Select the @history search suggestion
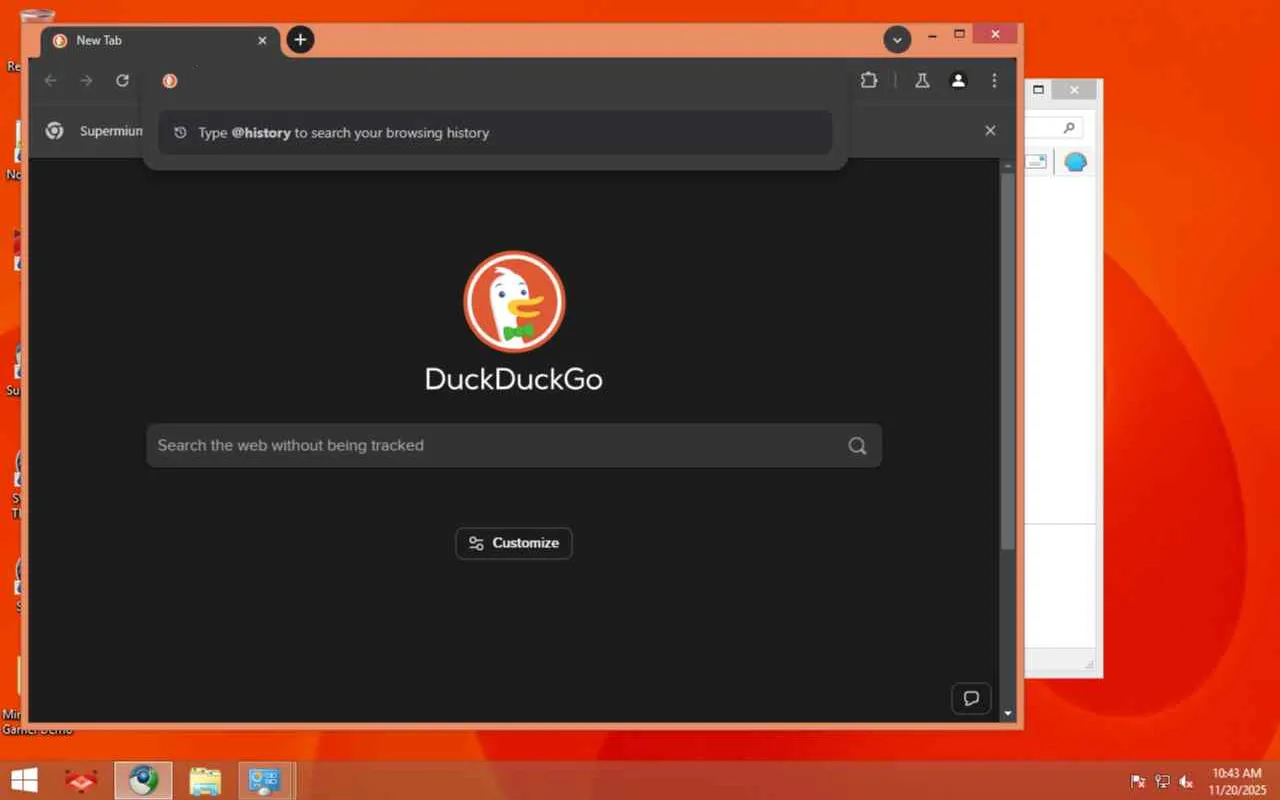The width and height of the screenshot is (1280, 800). [x=495, y=133]
